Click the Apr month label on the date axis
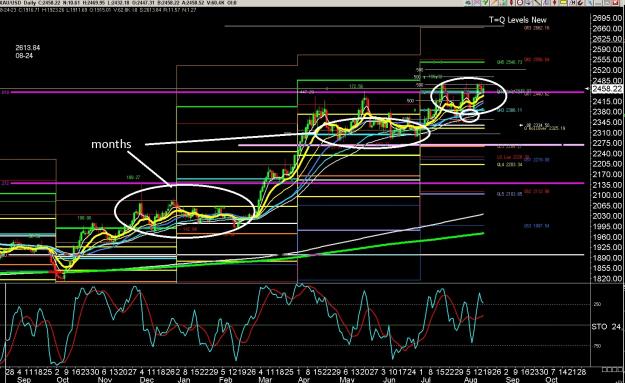Viewport: 625px width, 383px height. (304, 379)
